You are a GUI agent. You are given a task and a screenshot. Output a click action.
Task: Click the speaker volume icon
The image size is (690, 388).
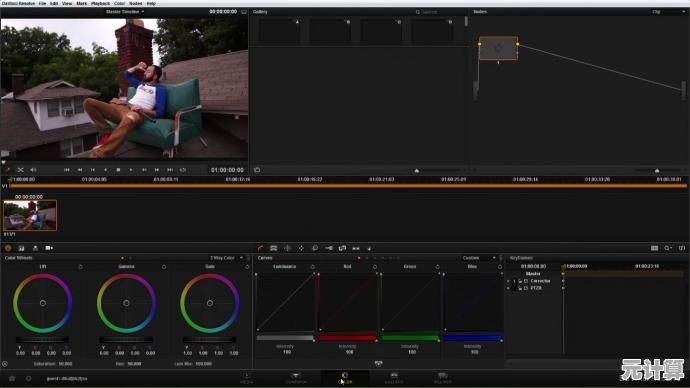pyautogui.click(x=33, y=170)
